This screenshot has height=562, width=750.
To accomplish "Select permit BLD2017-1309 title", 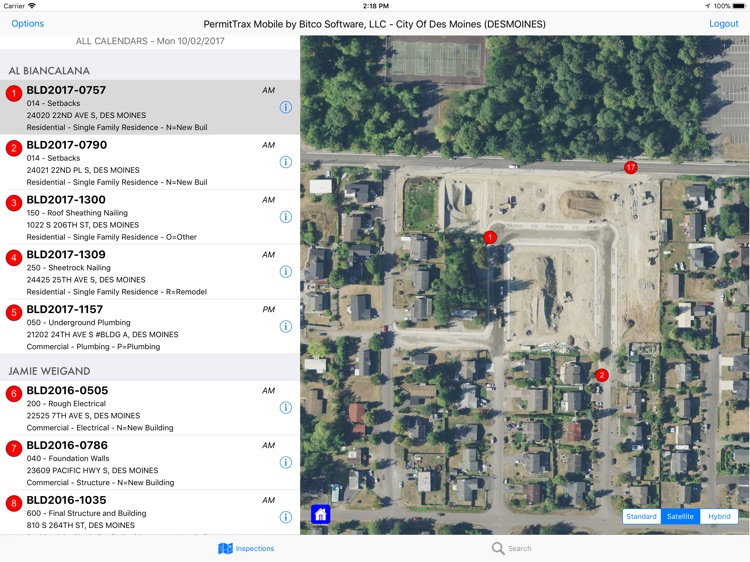I will pyautogui.click(x=66, y=254).
